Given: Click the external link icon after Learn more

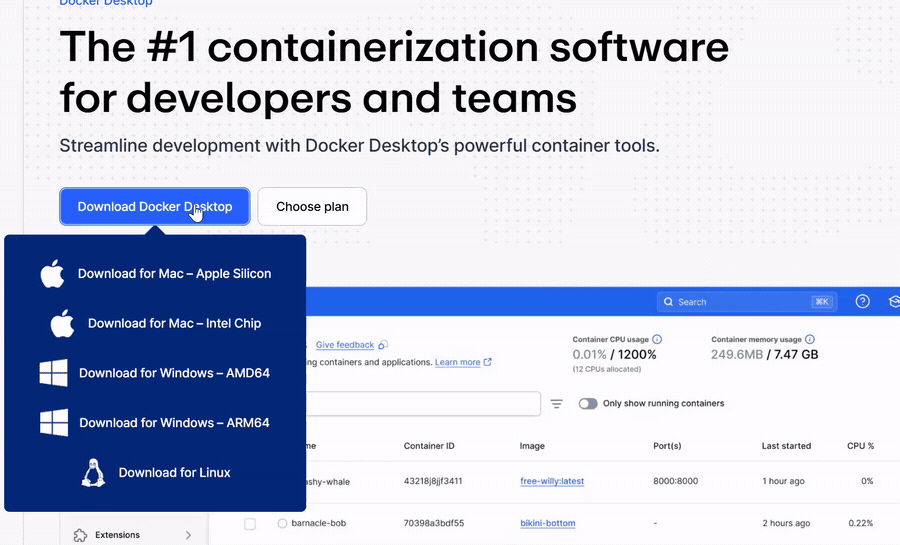Looking at the screenshot, I should pyautogui.click(x=487, y=362).
